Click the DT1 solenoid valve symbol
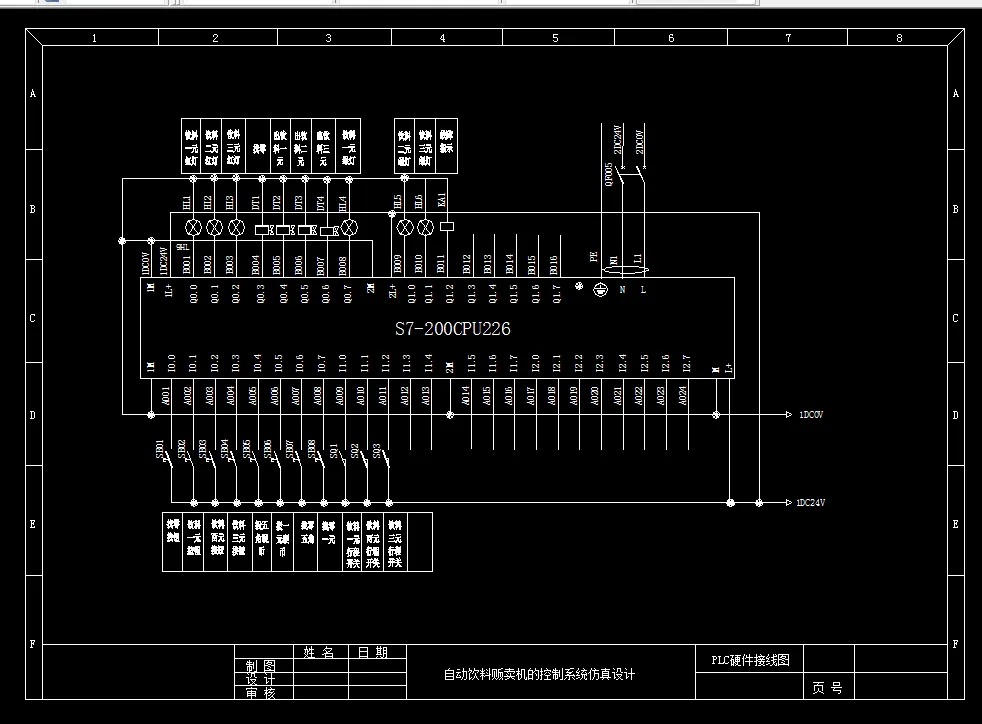Screen dimensions: 982x724 (262, 229)
